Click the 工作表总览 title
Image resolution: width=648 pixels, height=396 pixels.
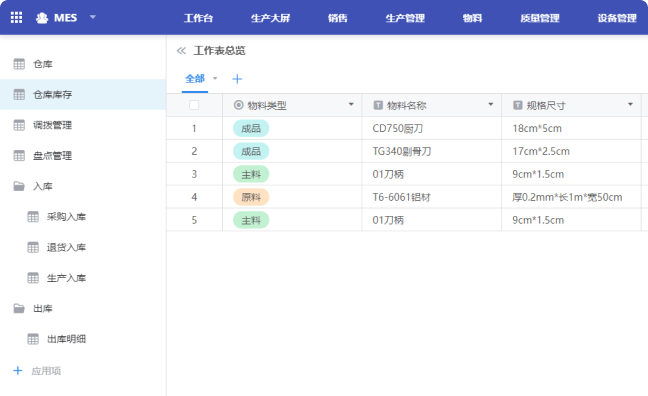point(219,51)
